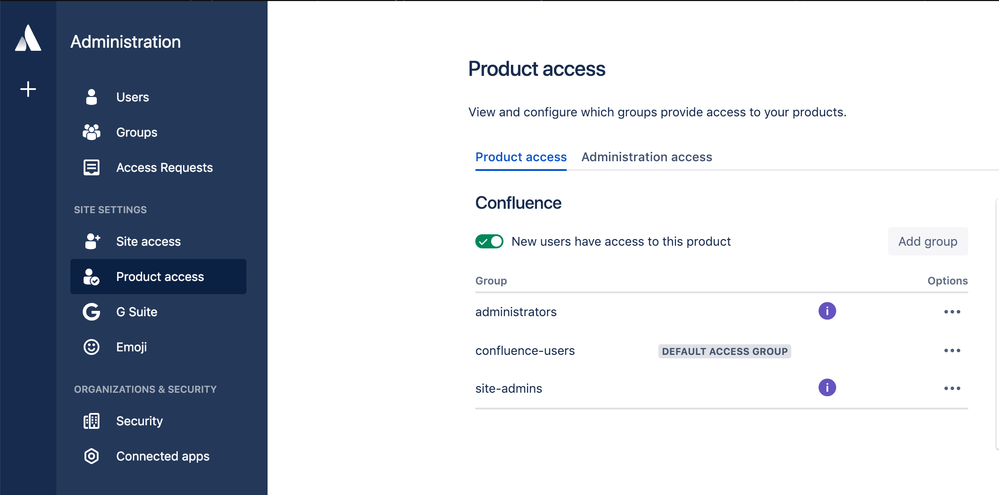Open Security in the sidebar
This screenshot has width=999, height=495.
158,421
